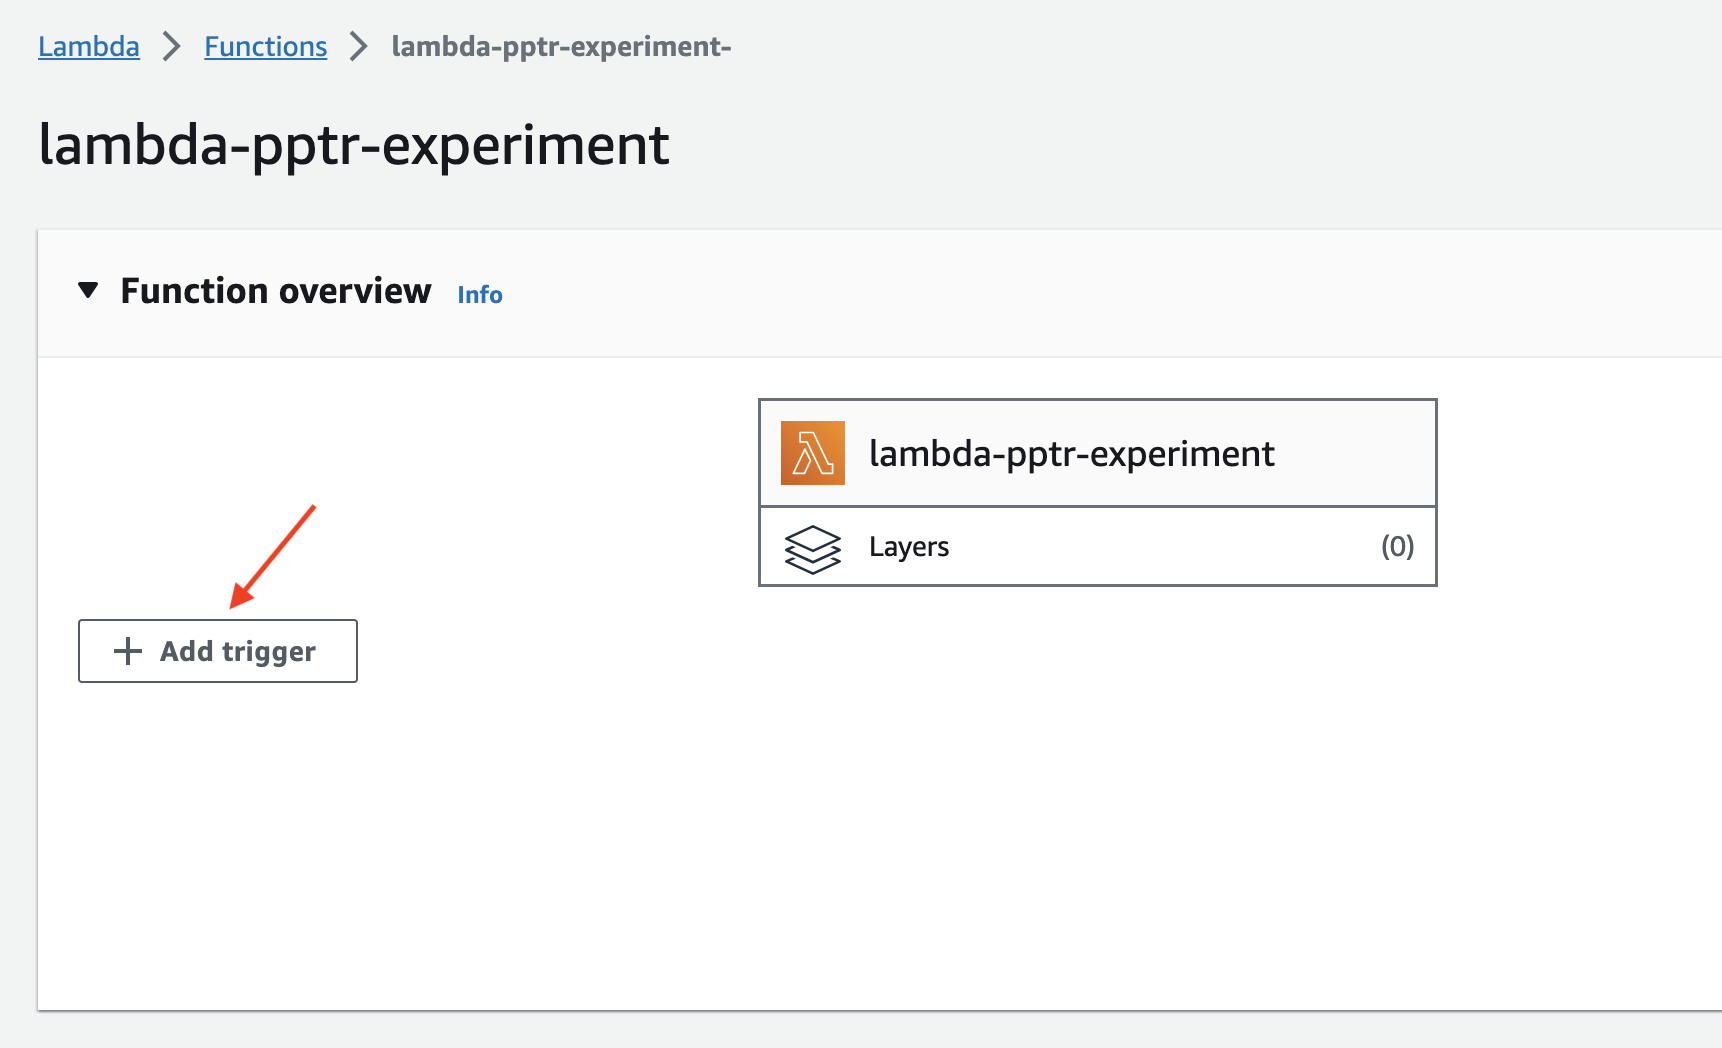Click the chevron after the Functions breadcrumb

click(359, 46)
